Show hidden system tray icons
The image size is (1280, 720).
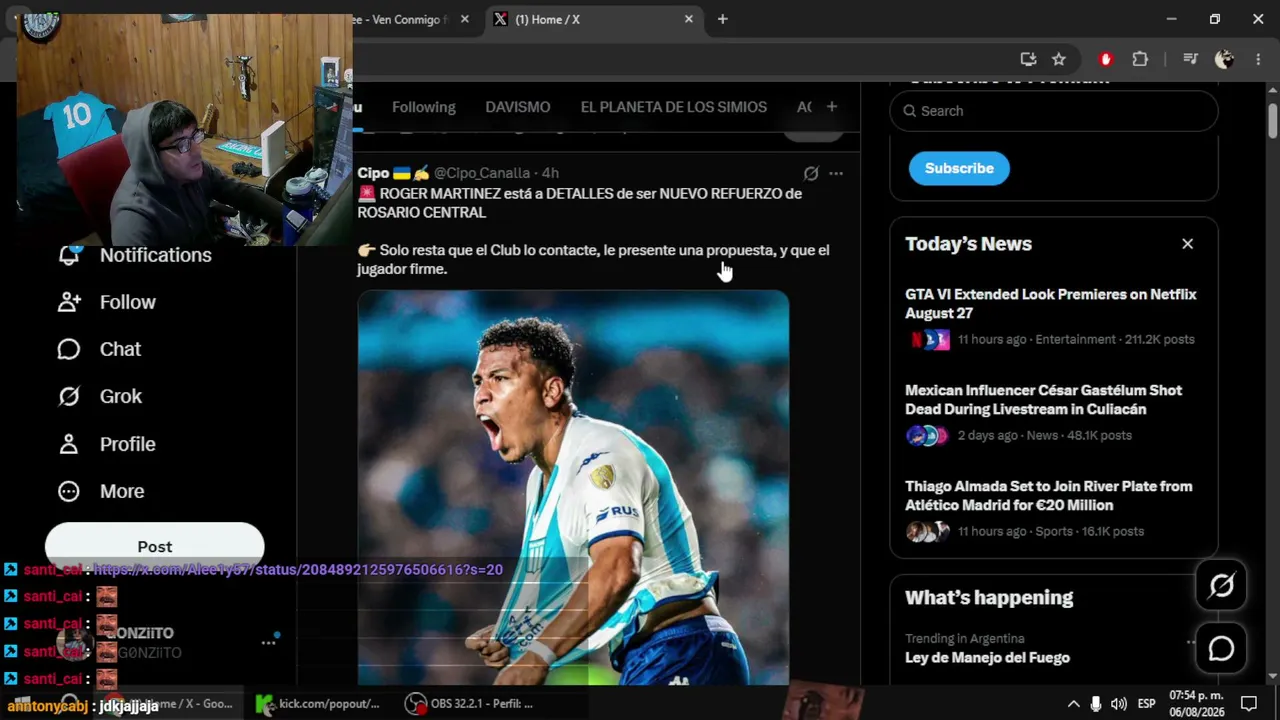tap(1073, 704)
